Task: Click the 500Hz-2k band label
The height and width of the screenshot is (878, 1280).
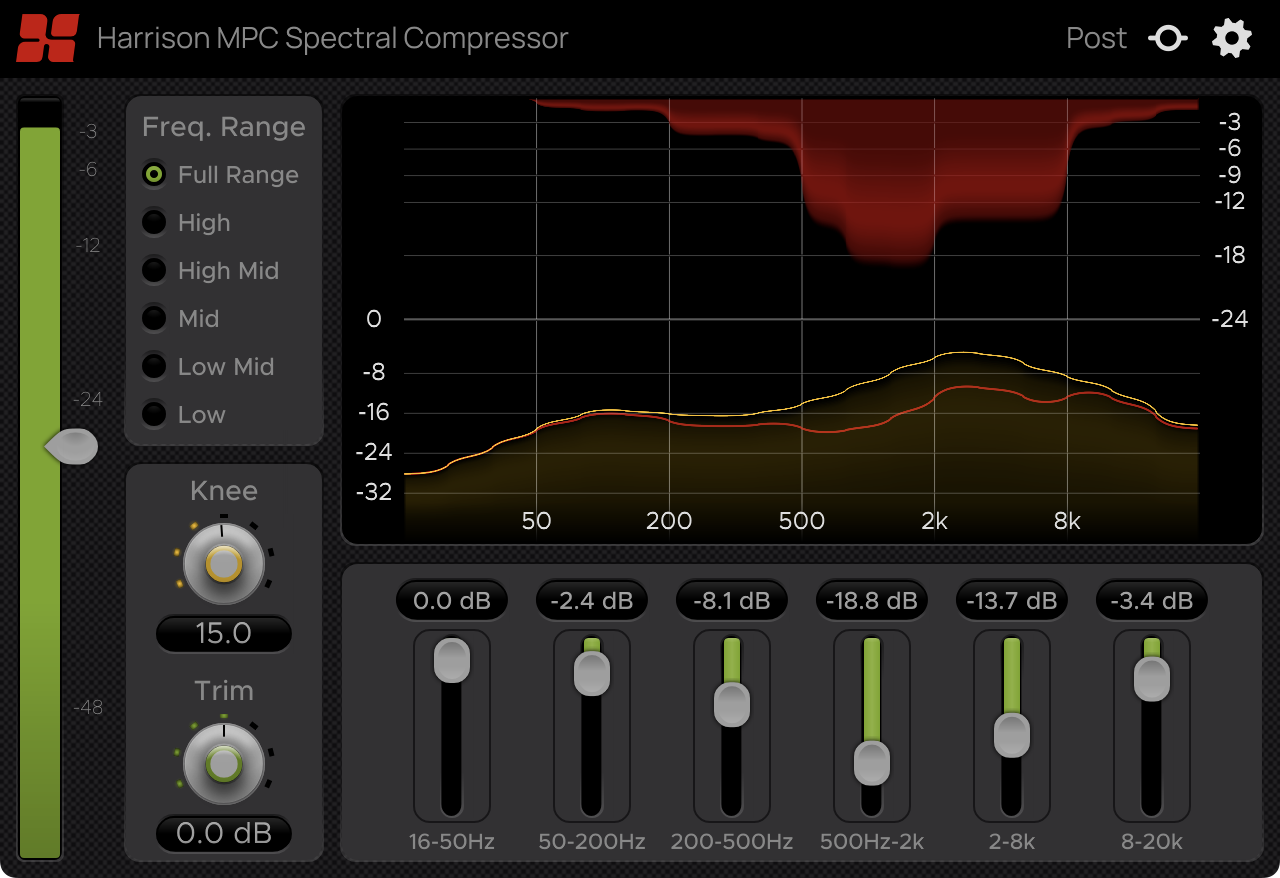Action: click(872, 842)
